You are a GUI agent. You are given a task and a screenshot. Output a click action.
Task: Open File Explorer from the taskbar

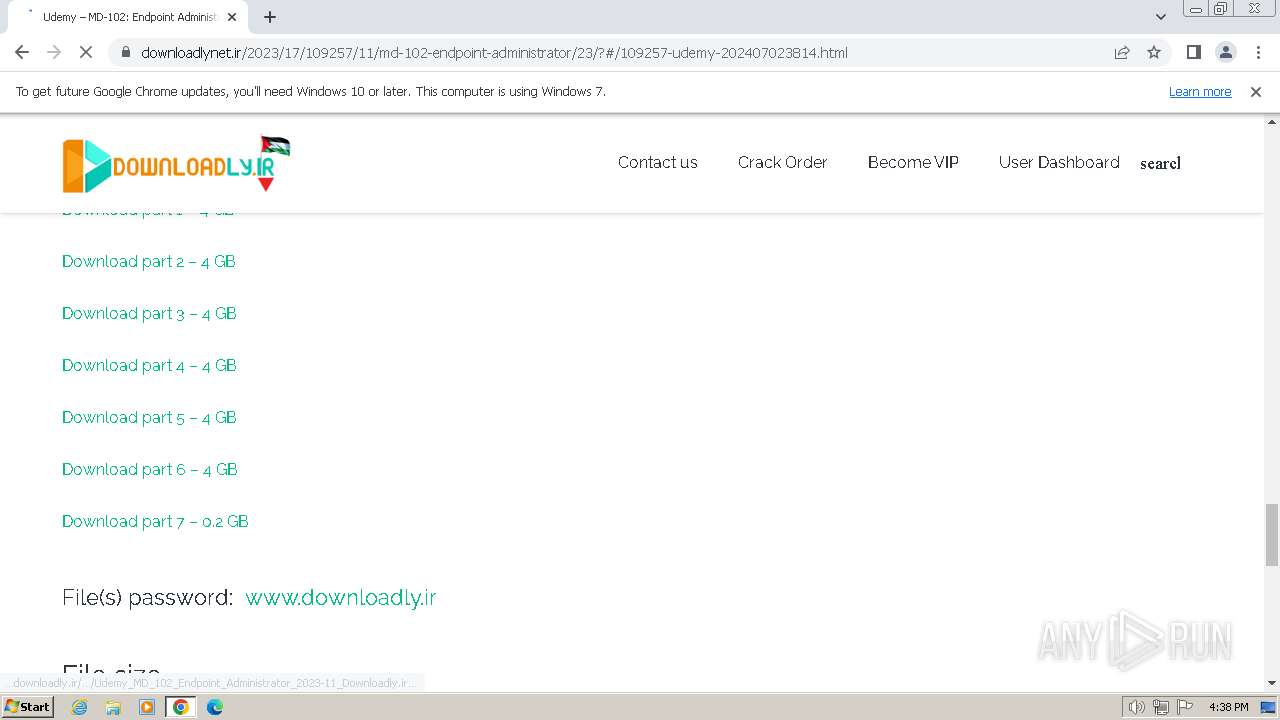pos(113,707)
